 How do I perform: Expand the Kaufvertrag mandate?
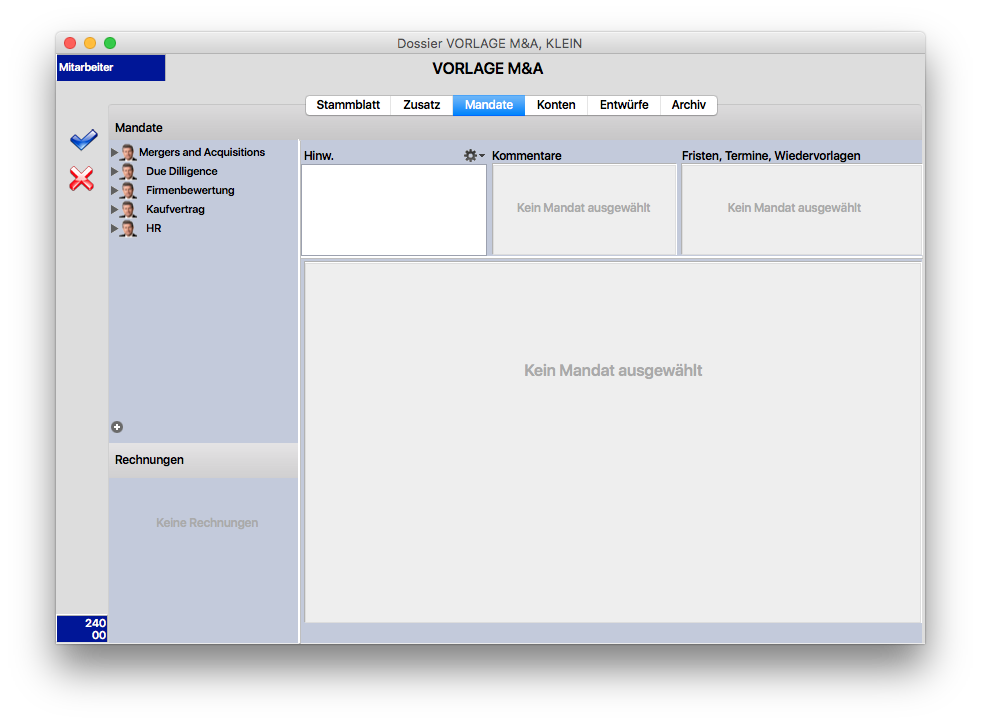114,209
